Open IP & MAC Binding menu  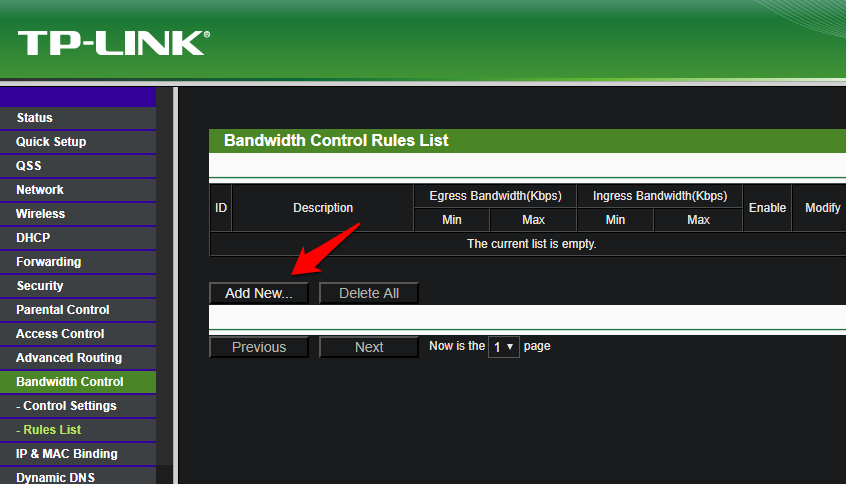pos(78,454)
